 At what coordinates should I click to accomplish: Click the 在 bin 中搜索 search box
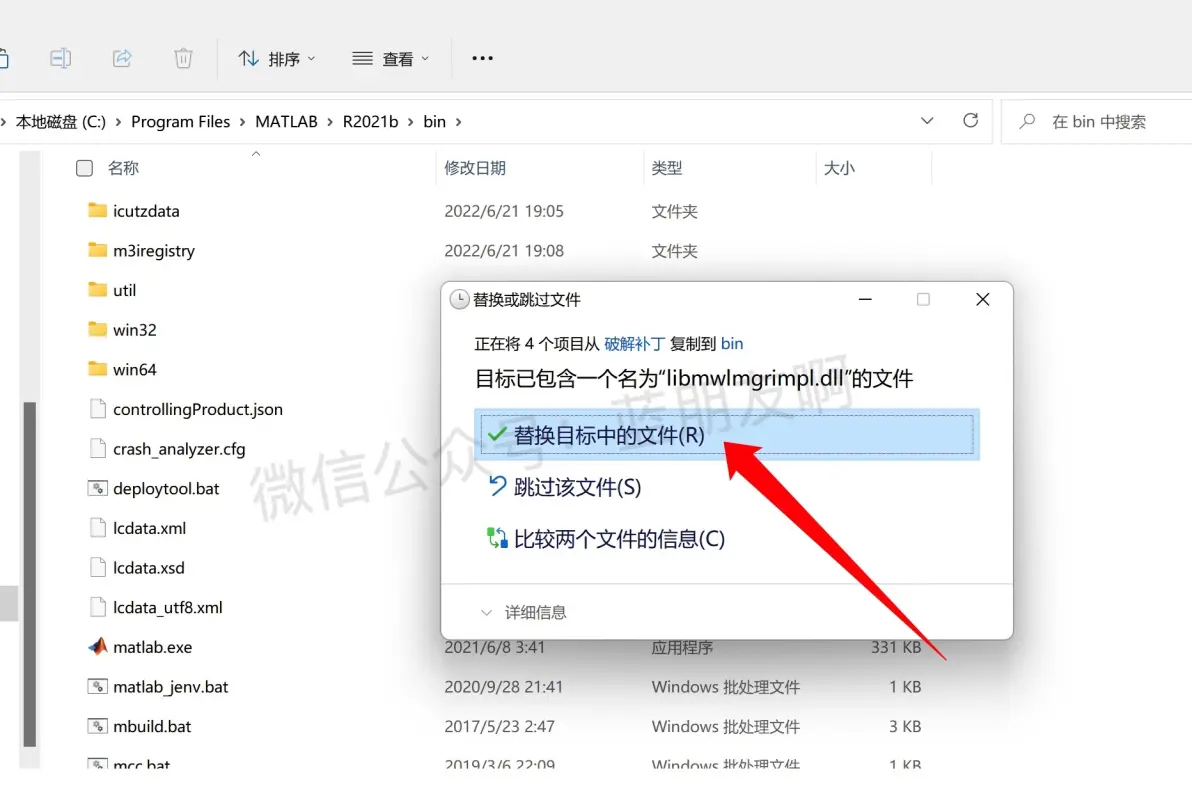click(1096, 122)
